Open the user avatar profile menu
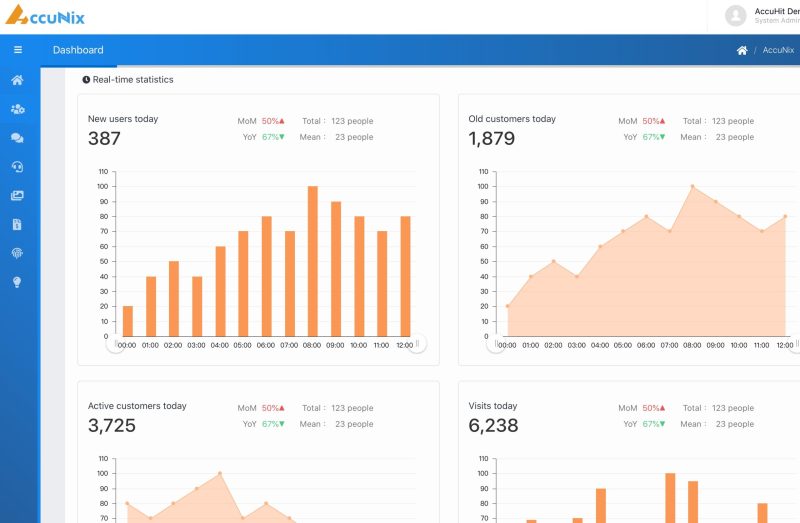Image resolution: width=800 pixels, height=523 pixels. 736,16
